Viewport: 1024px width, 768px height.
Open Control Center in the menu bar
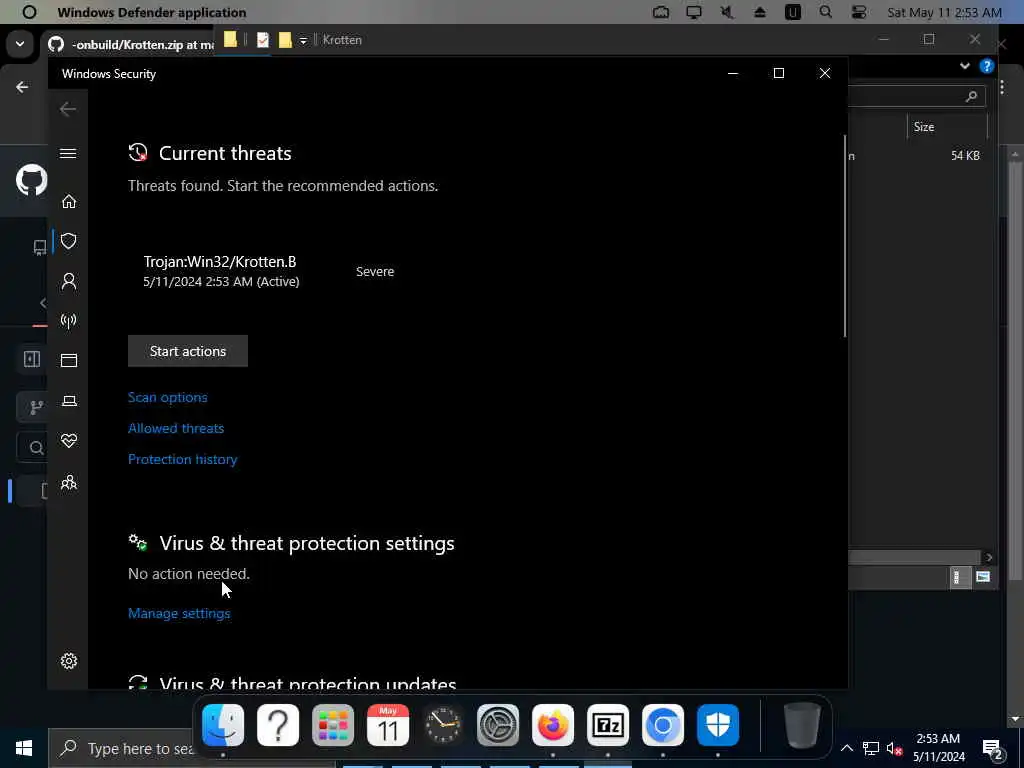coord(859,12)
